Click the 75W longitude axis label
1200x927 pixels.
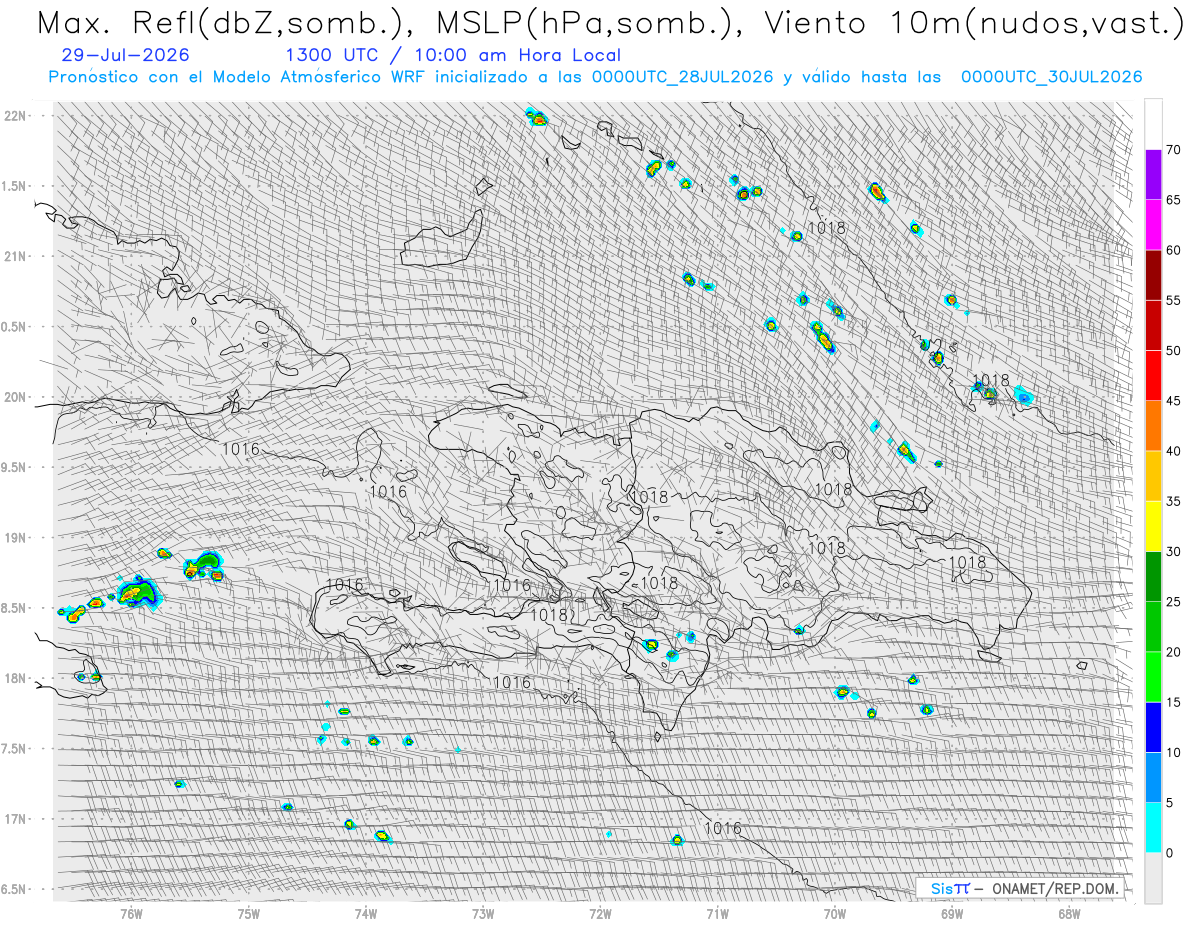249,913
